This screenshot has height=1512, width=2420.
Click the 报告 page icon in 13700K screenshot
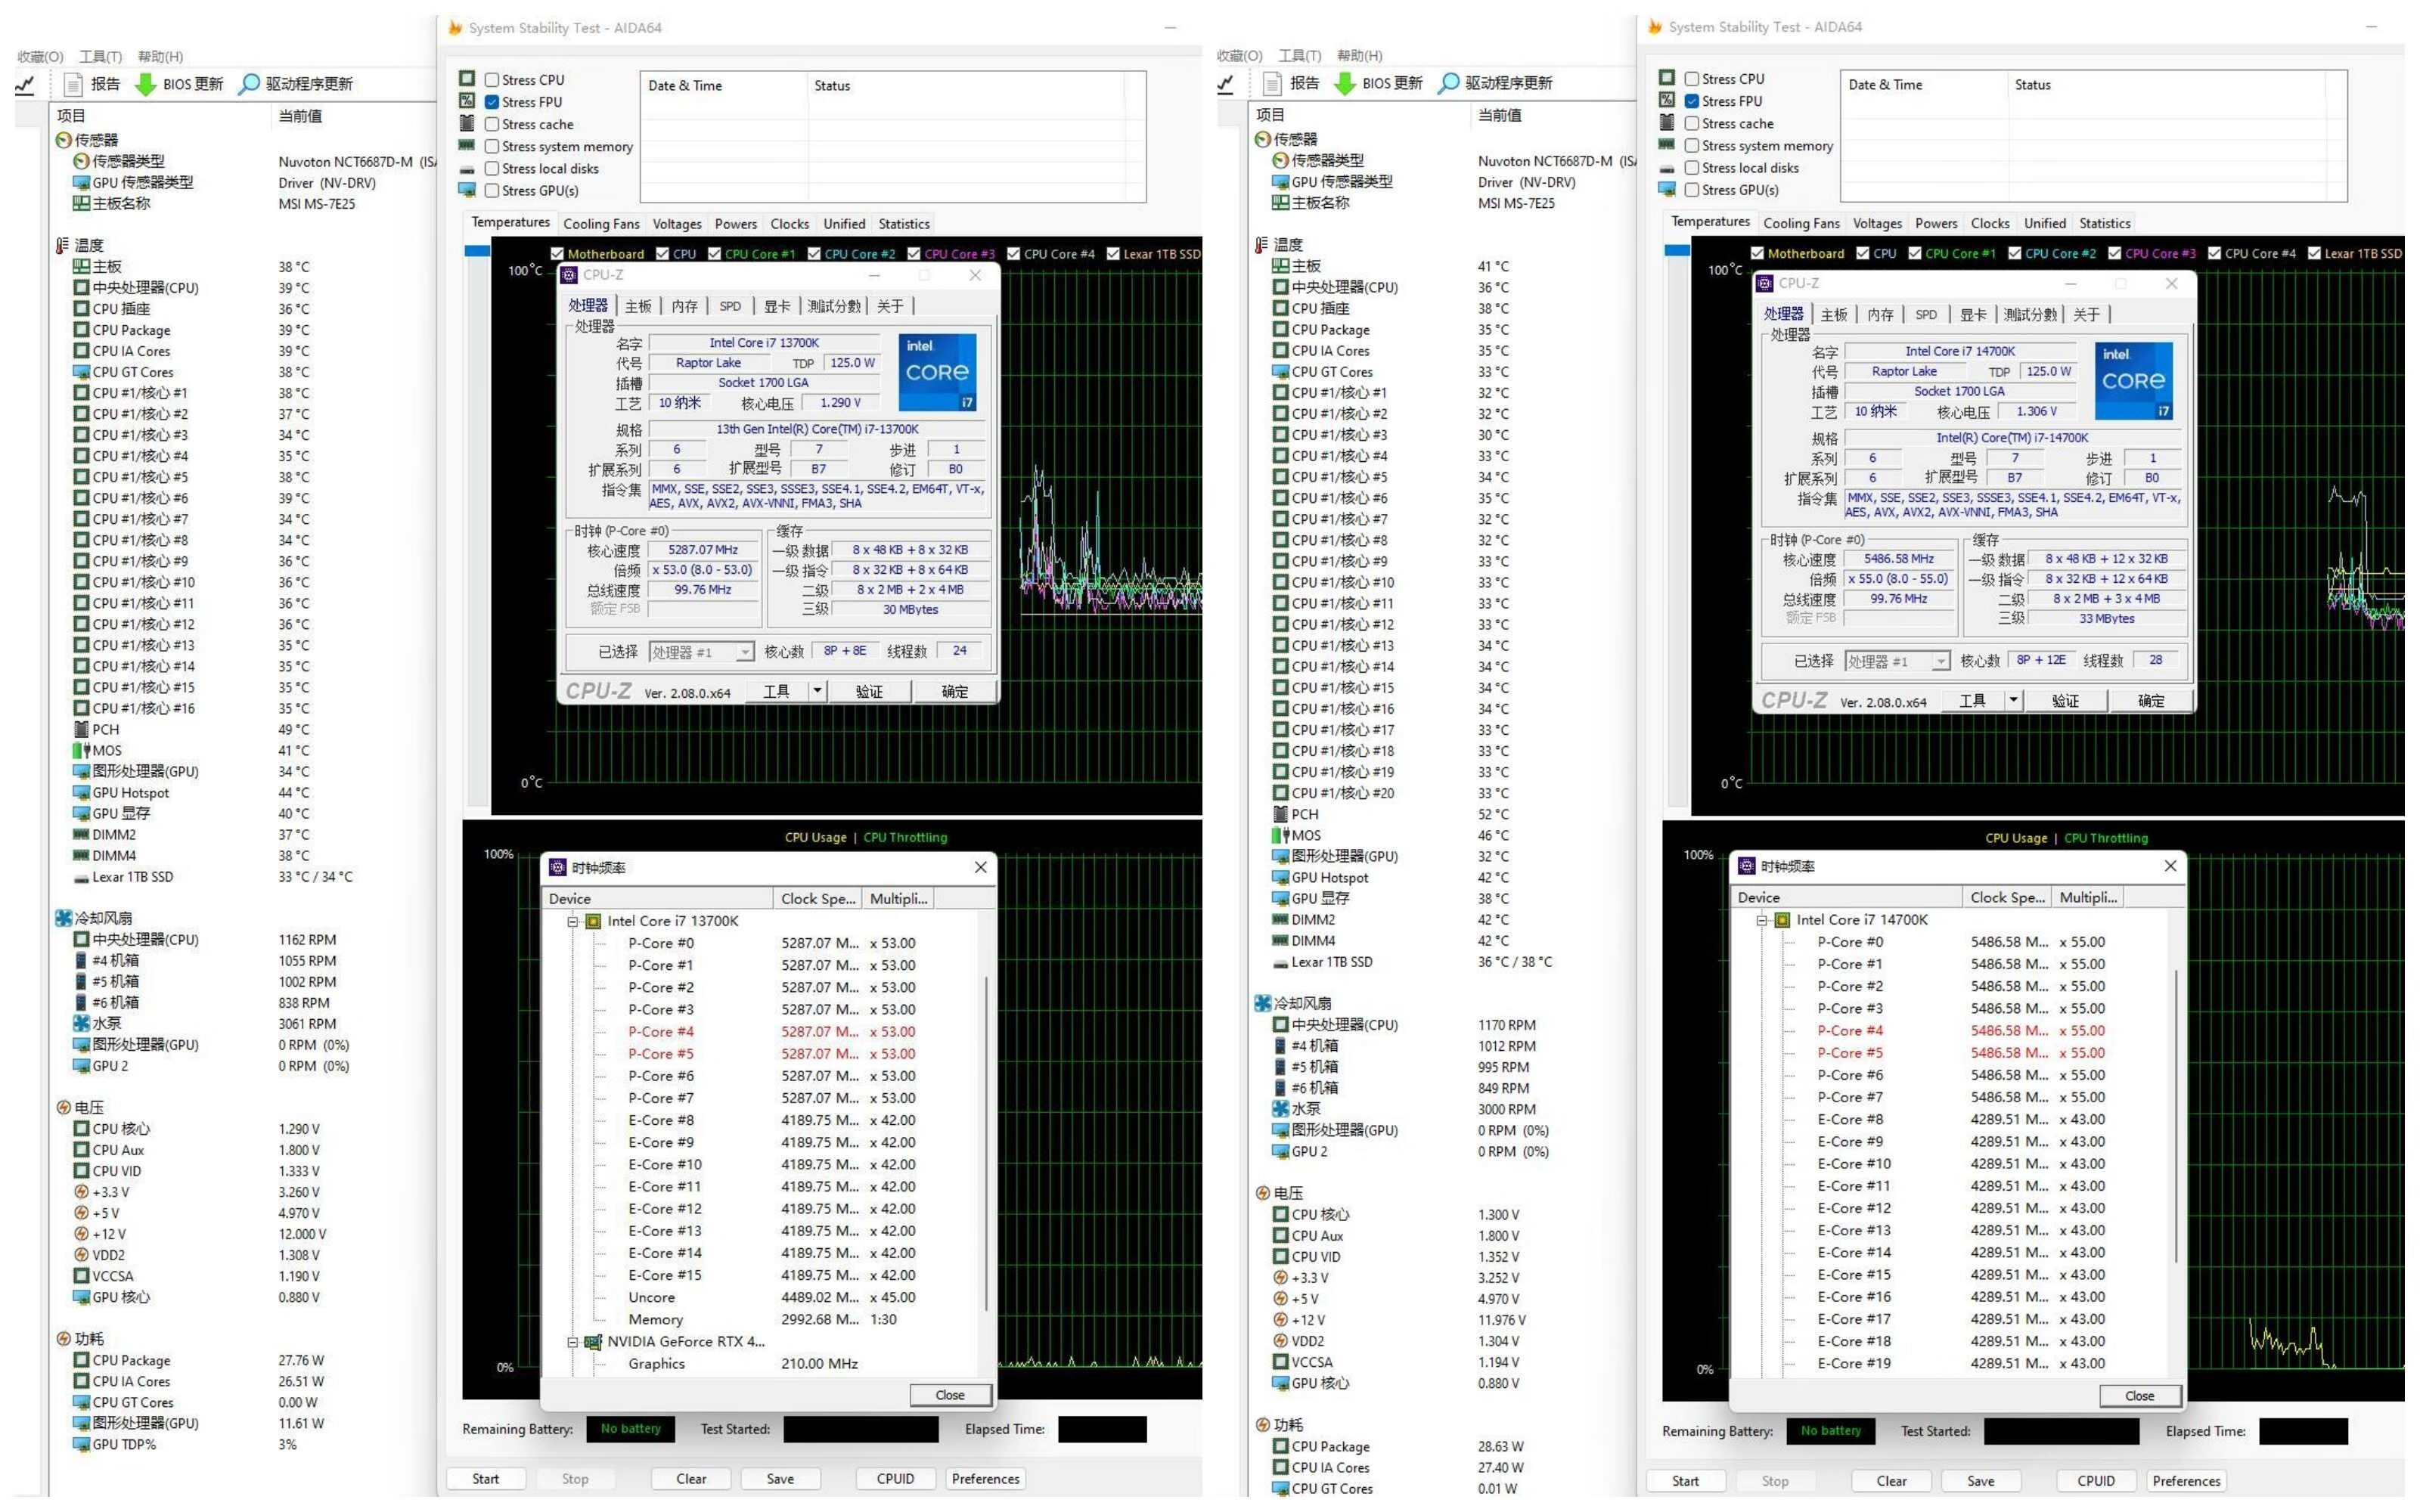73,84
